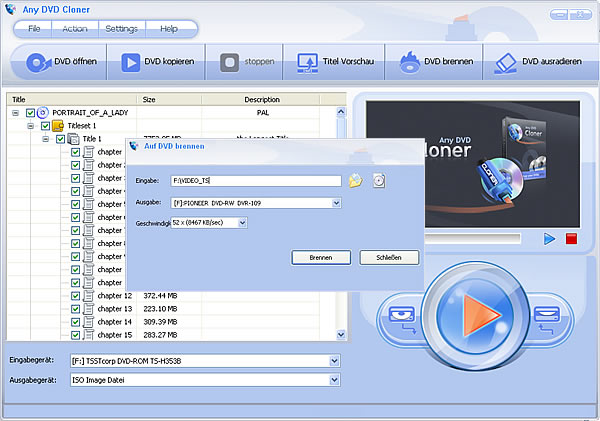Click the source drive icon left of big play
Viewport: 600px width, 421px height.
(402, 315)
